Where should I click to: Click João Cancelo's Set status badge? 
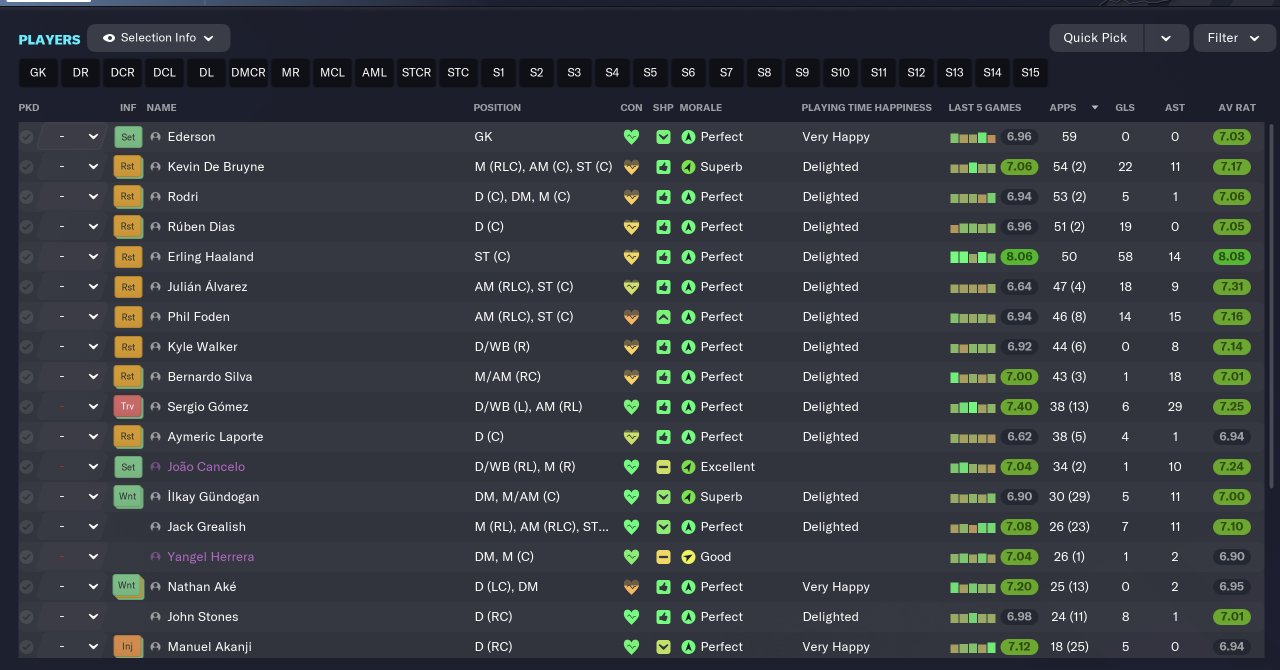(x=128, y=467)
